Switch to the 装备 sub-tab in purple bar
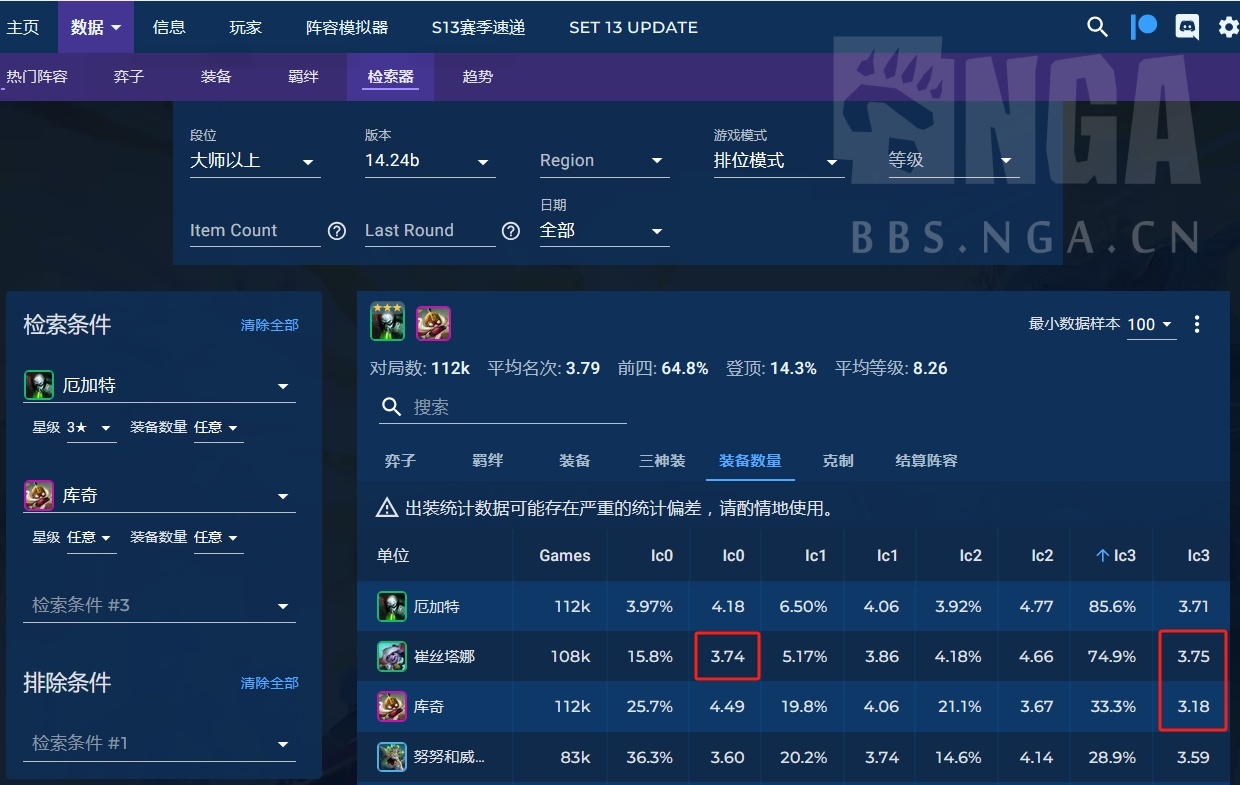 click(216, 76)
